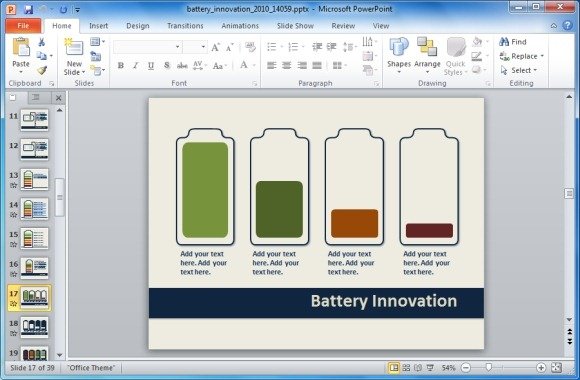
Task: Cut selection with the scissors icon
Action: click(42, 42)
